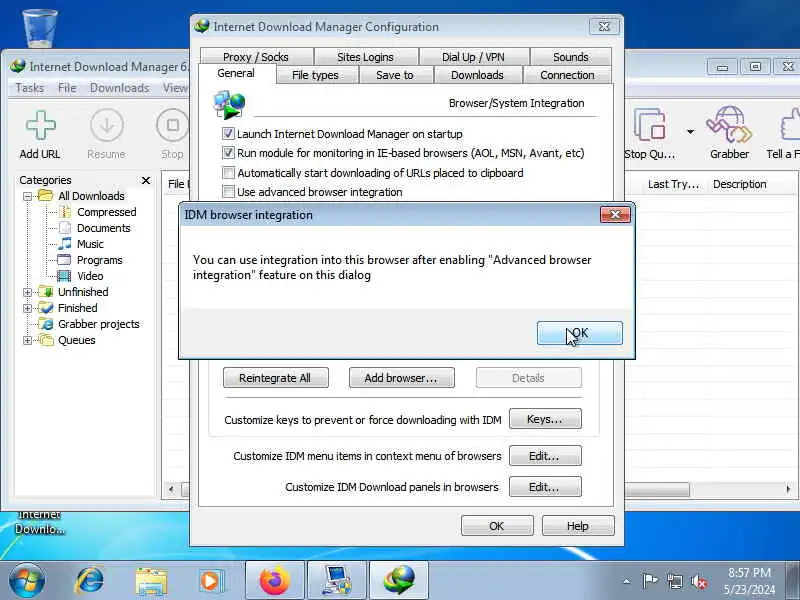Toggle Run module for monitoring IE-based browsers
The height and width of the screenshot is (600, 800).
point(228,153)
